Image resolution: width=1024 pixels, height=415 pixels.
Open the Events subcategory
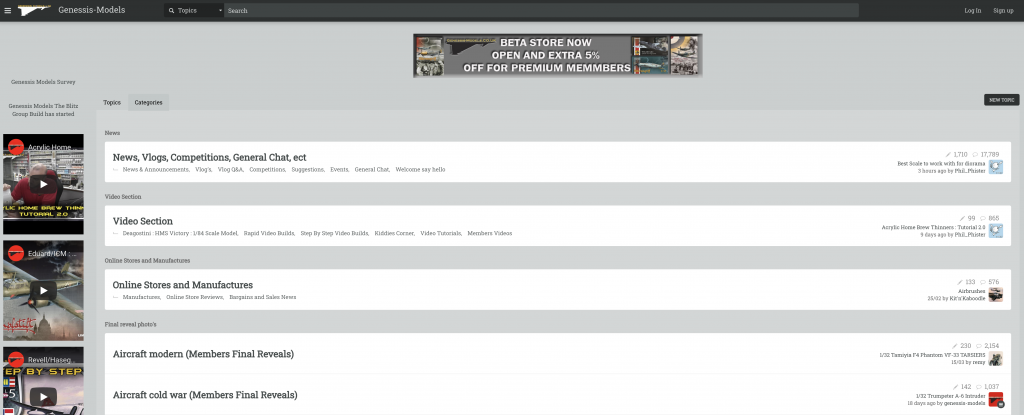pos(339,169)
